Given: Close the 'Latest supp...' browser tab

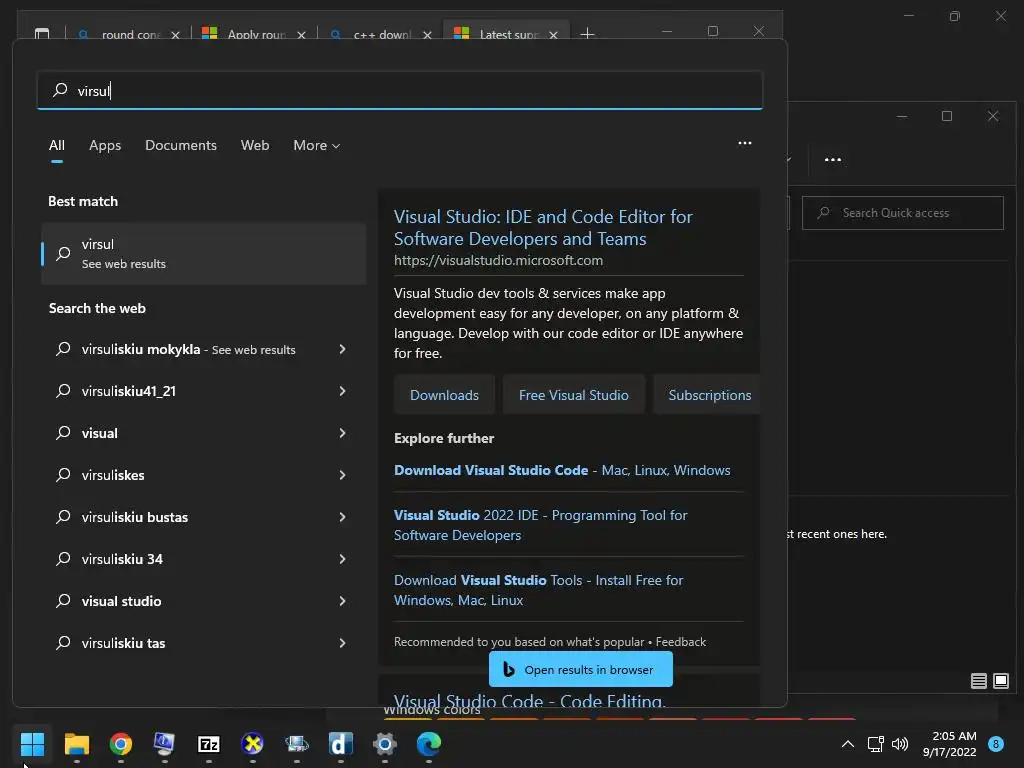Looking at the screenshot, I should coord(553,35).
